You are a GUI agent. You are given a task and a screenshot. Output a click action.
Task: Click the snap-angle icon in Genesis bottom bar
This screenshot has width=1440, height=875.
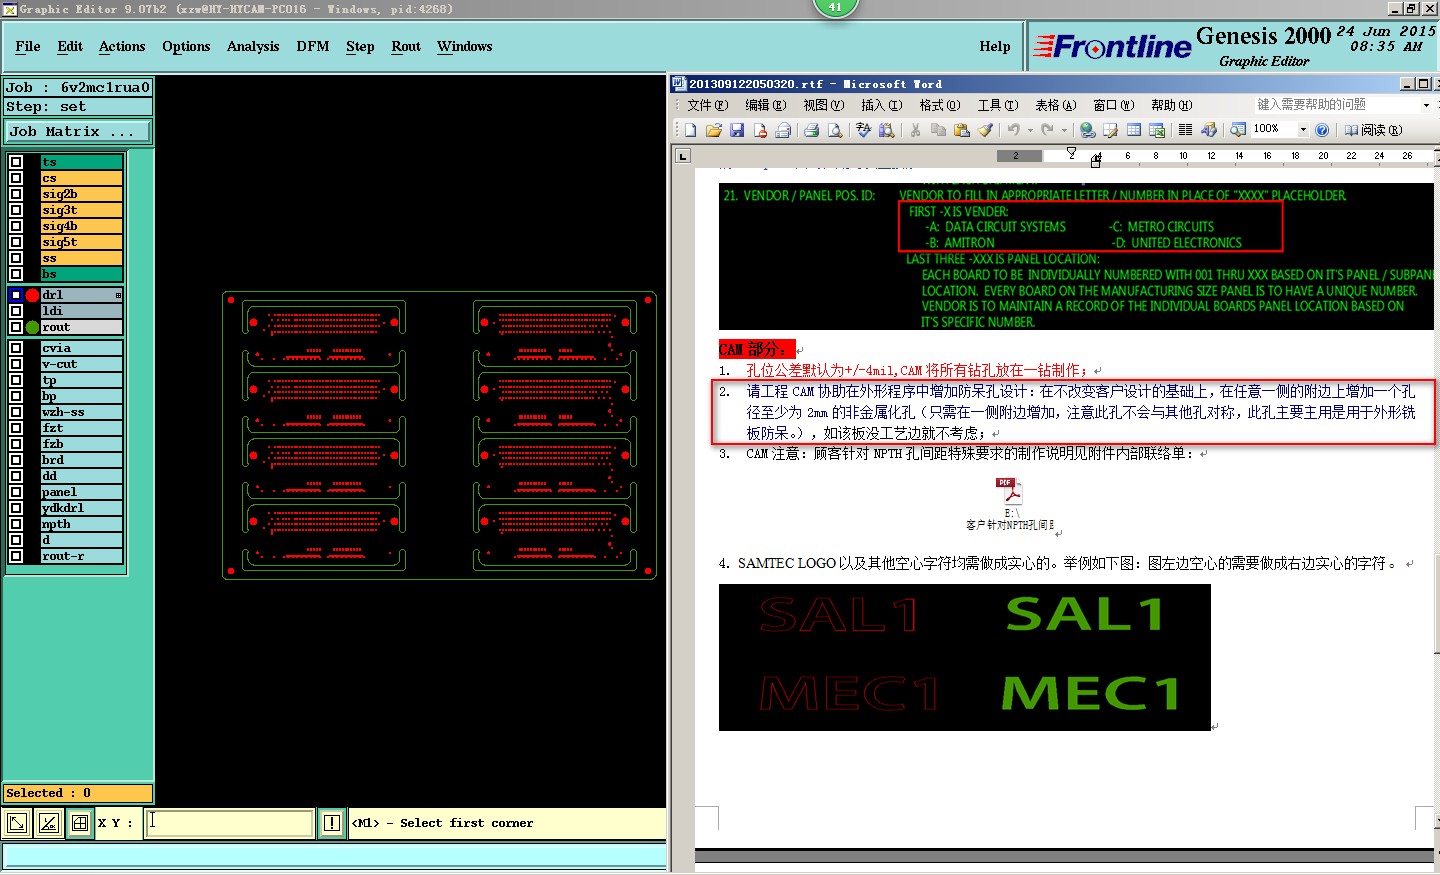point(48,823)
